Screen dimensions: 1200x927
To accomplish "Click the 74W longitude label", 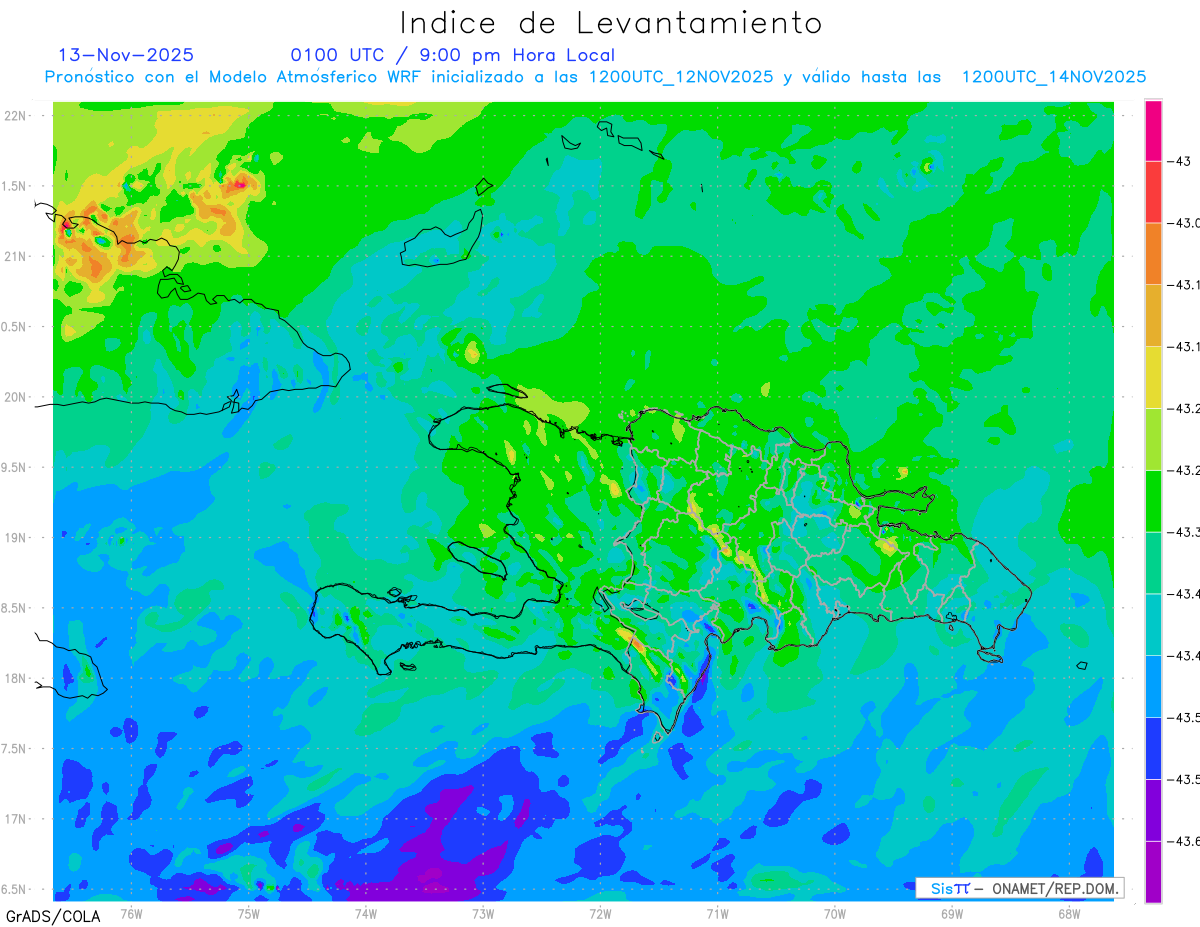I will [x=365, y=914].
